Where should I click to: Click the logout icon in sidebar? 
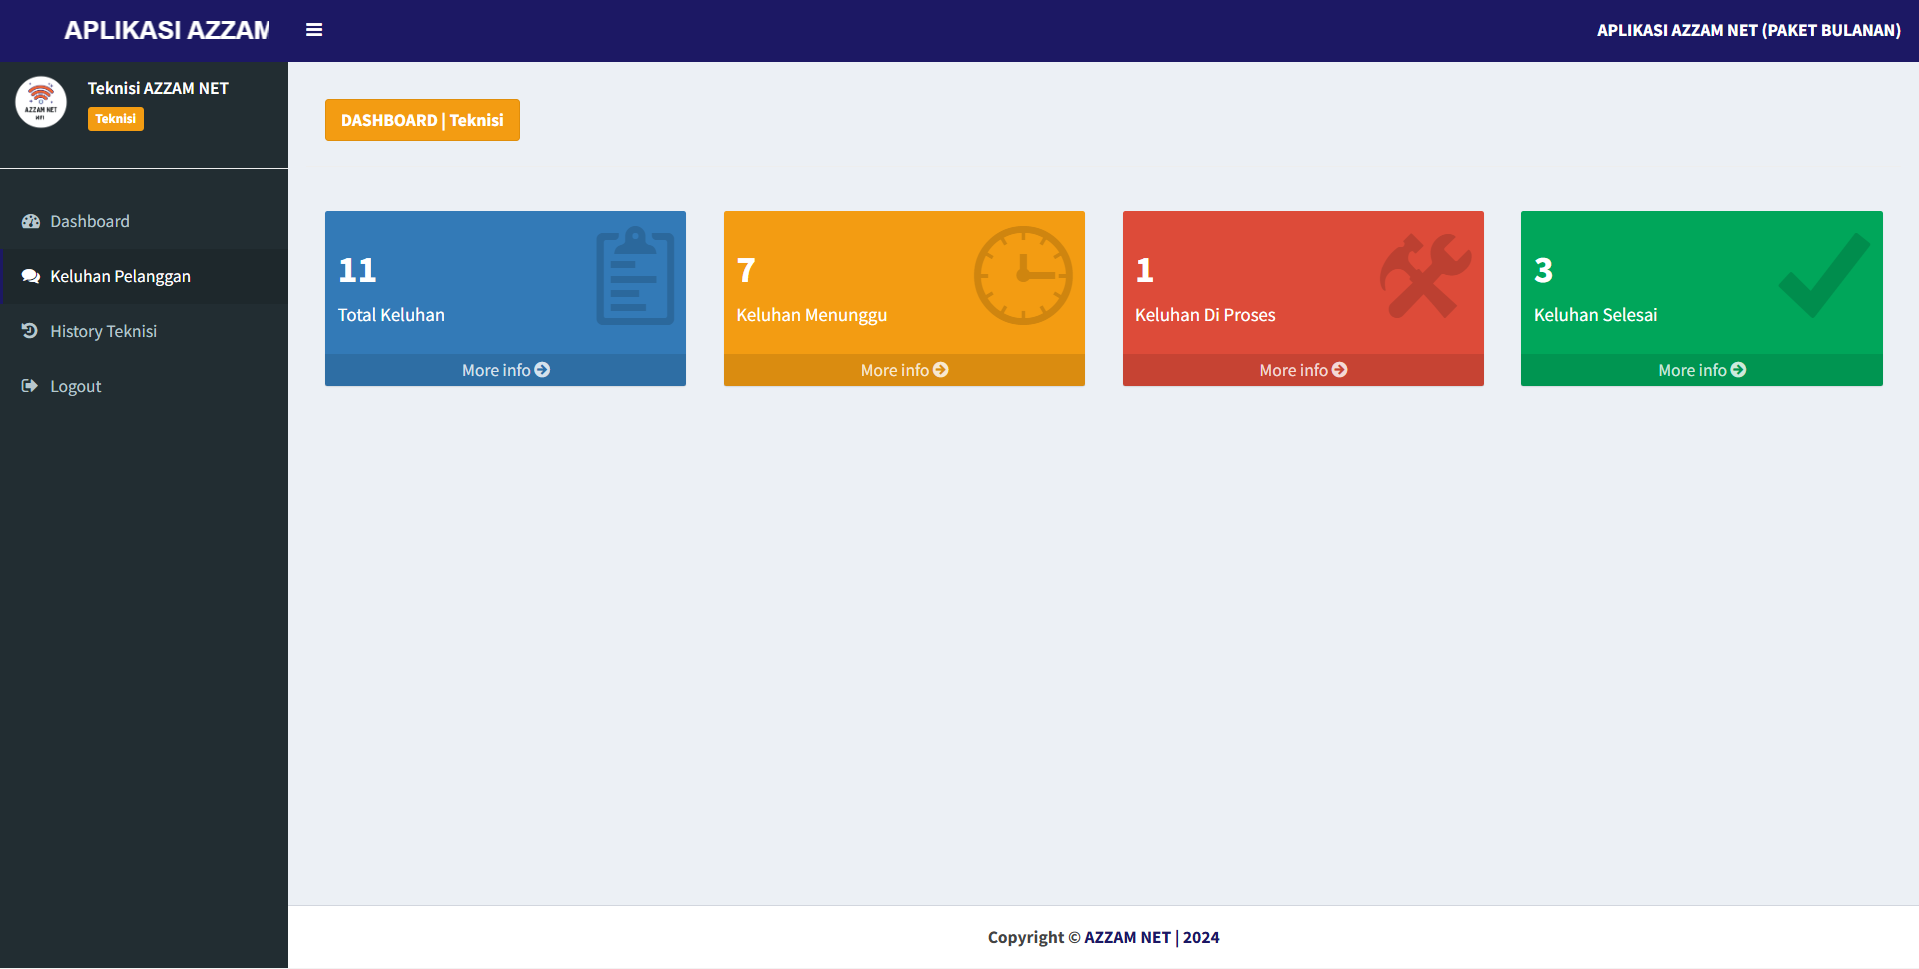30,386
